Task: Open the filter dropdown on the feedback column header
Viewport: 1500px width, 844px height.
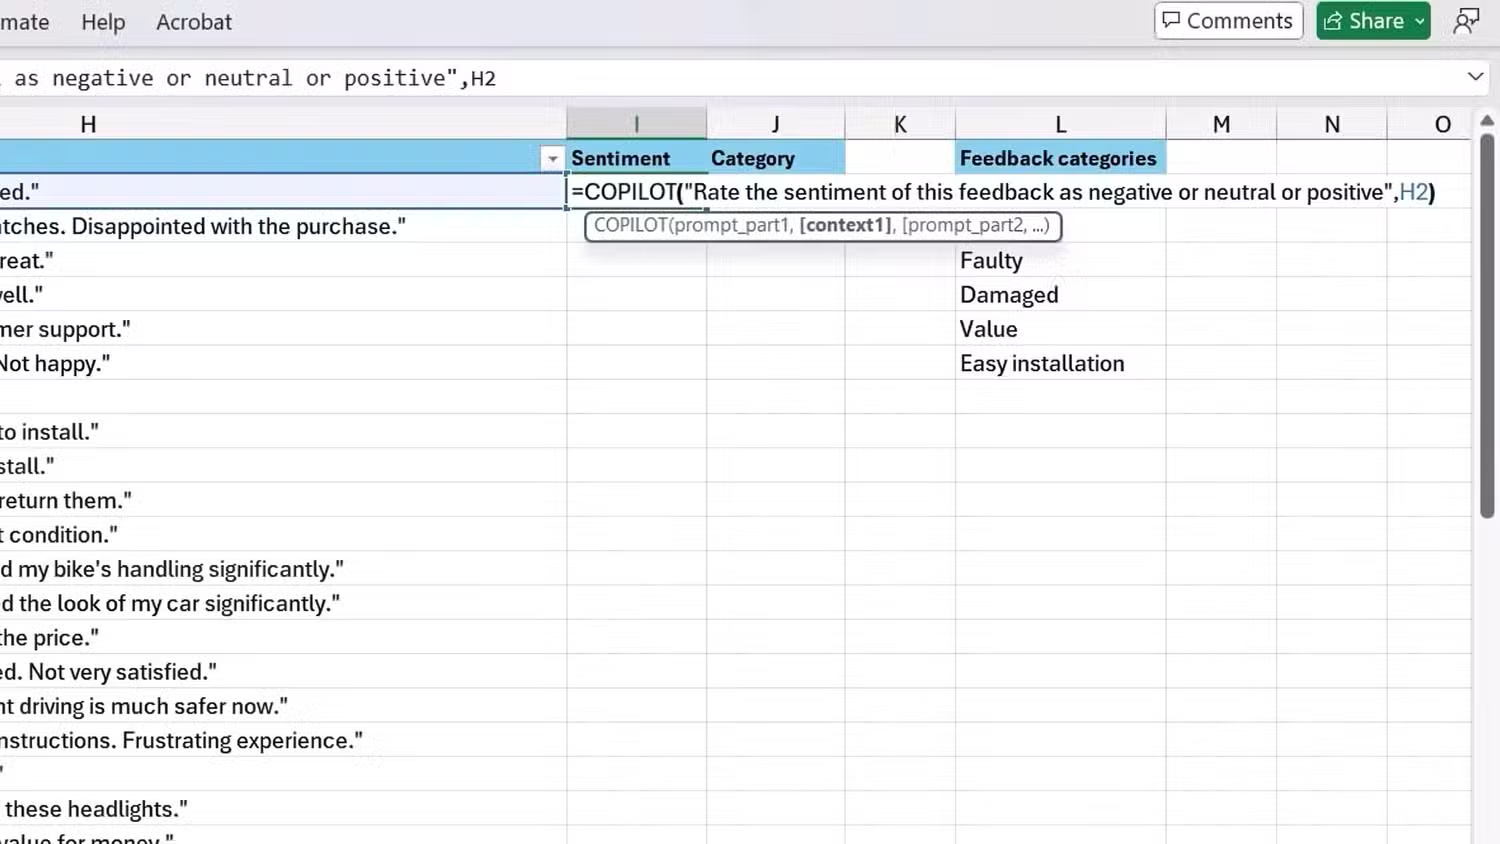Action: pyautogui.click(x=553, y=158)
